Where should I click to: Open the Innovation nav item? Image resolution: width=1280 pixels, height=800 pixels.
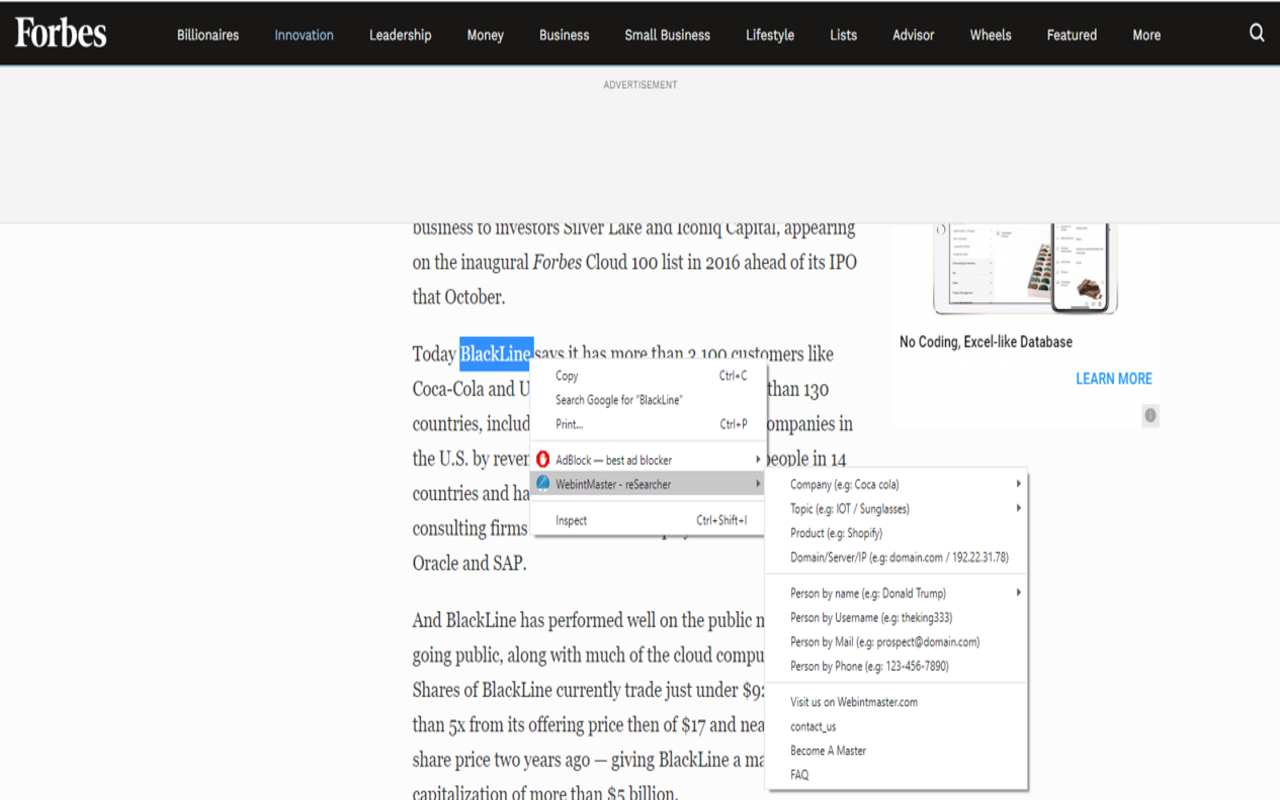[304, 35]
